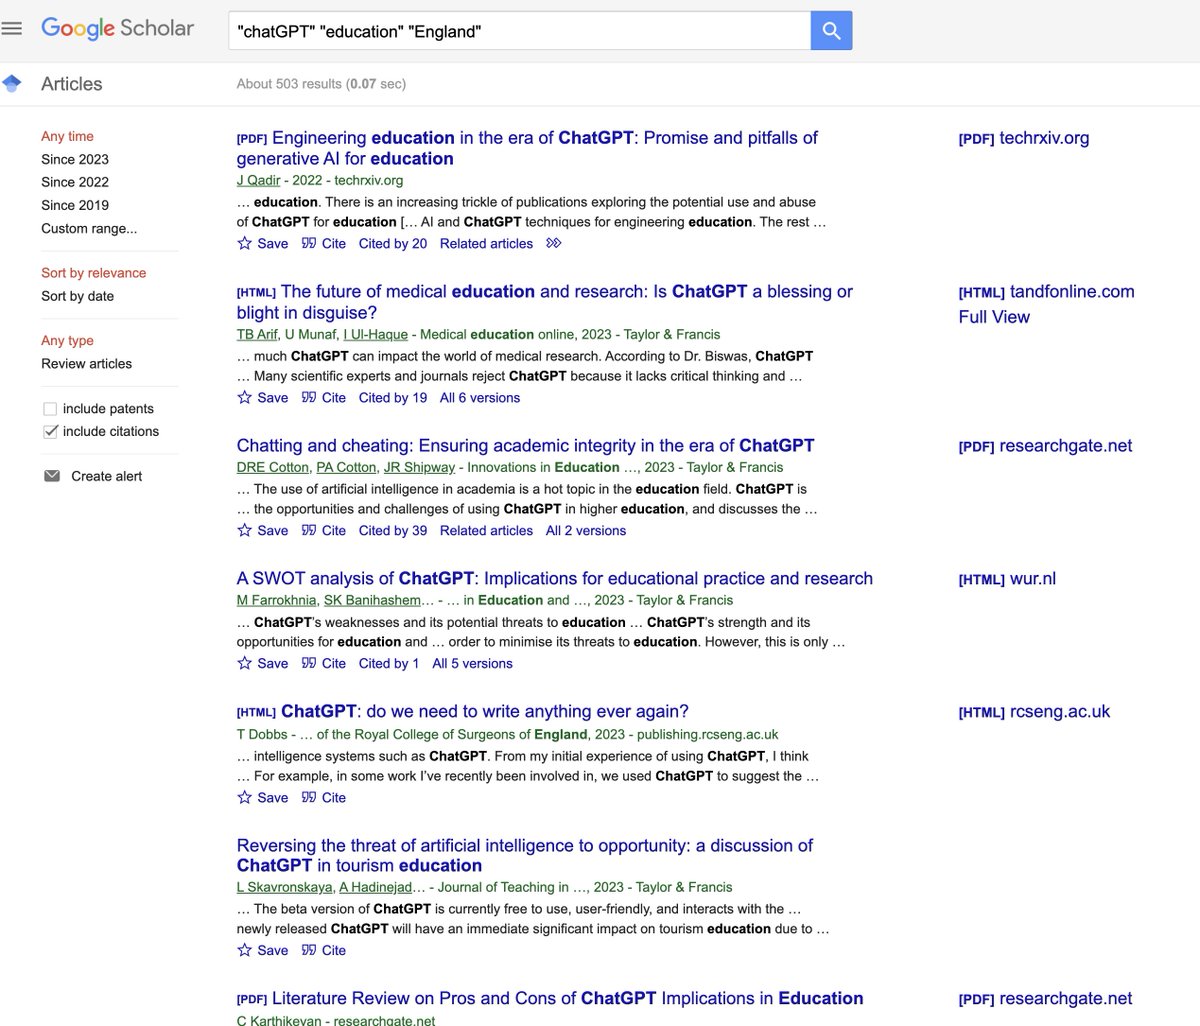
Task: Expand more options arrows on Engineering education result
Action: (554, 243)
